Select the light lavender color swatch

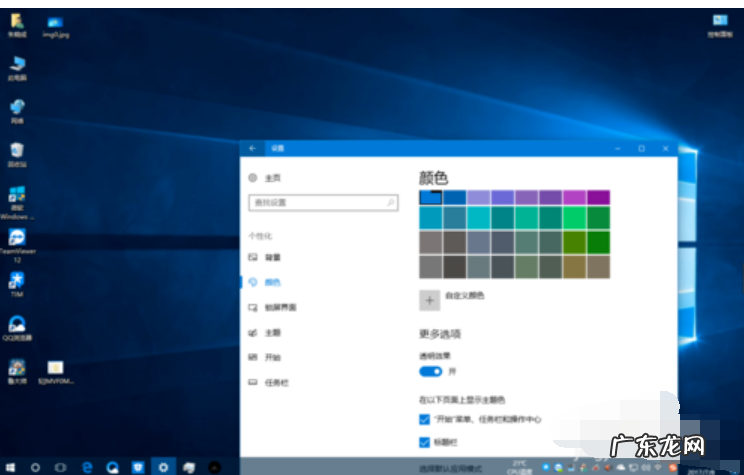(479, 197)
